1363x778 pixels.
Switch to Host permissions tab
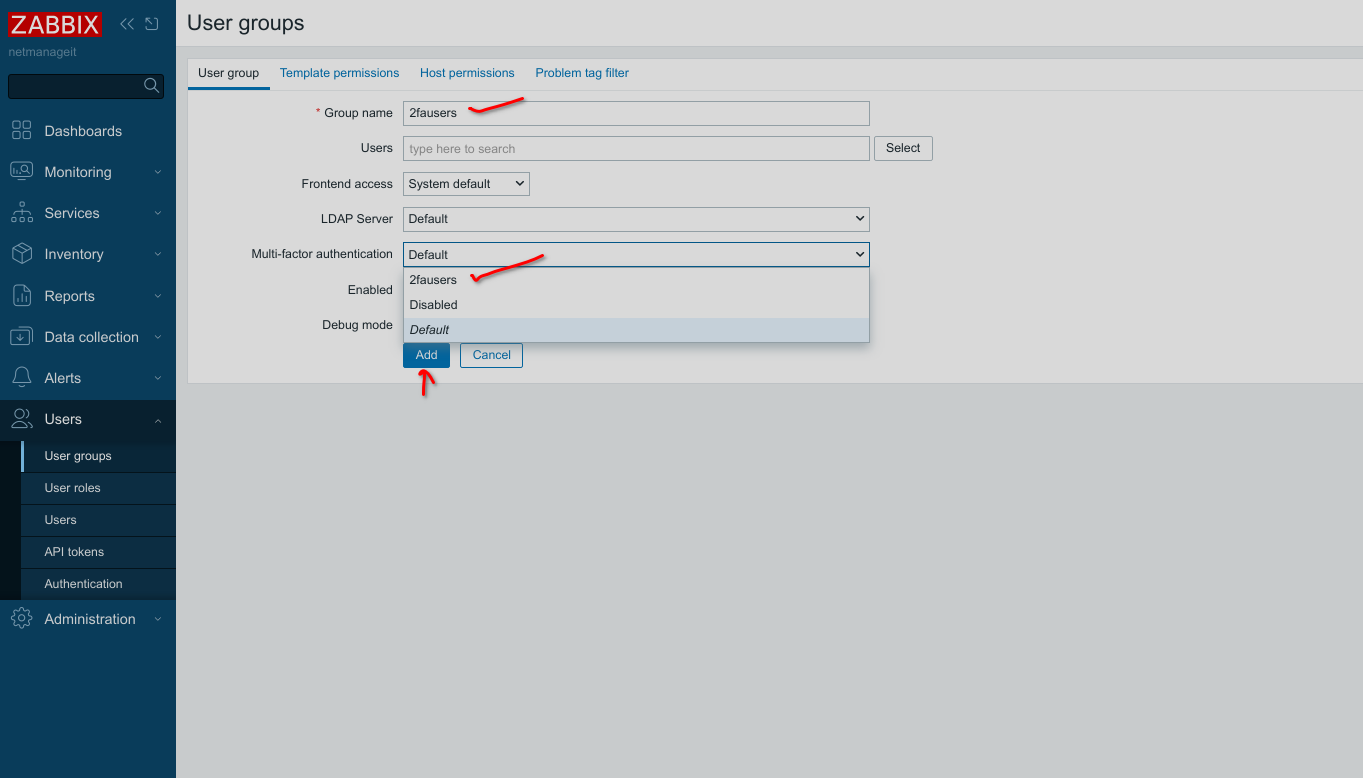[x=467, y=73]
